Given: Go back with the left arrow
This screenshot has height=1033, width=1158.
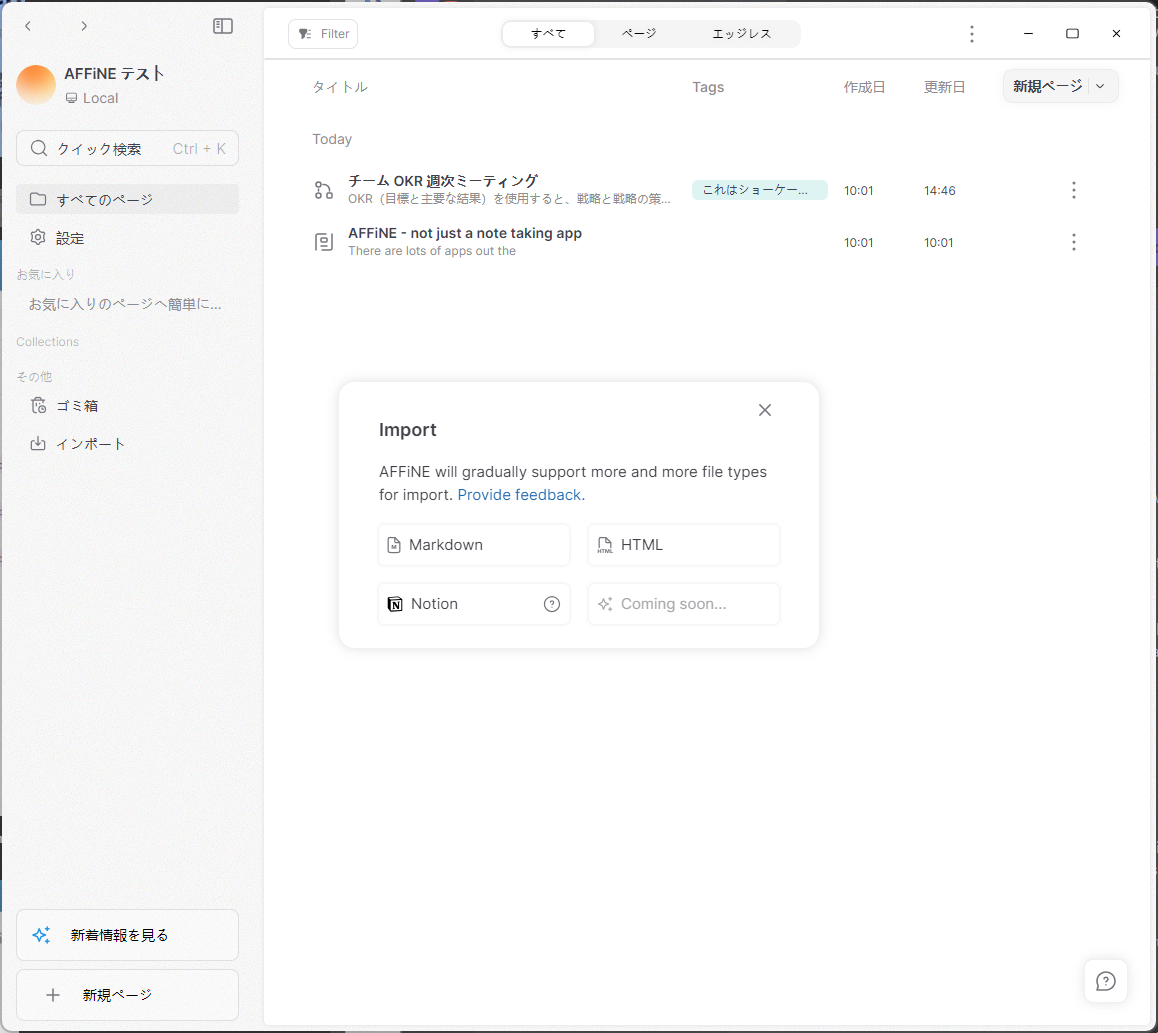Looking at the screenshot, I should tap(28, 26).
